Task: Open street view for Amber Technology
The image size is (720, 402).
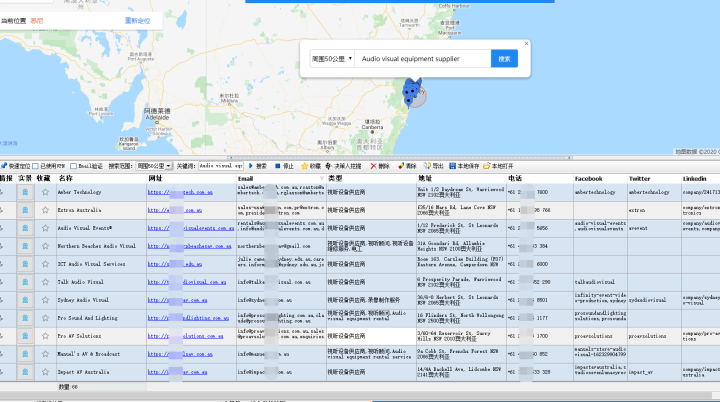Action: pos(25,192)
